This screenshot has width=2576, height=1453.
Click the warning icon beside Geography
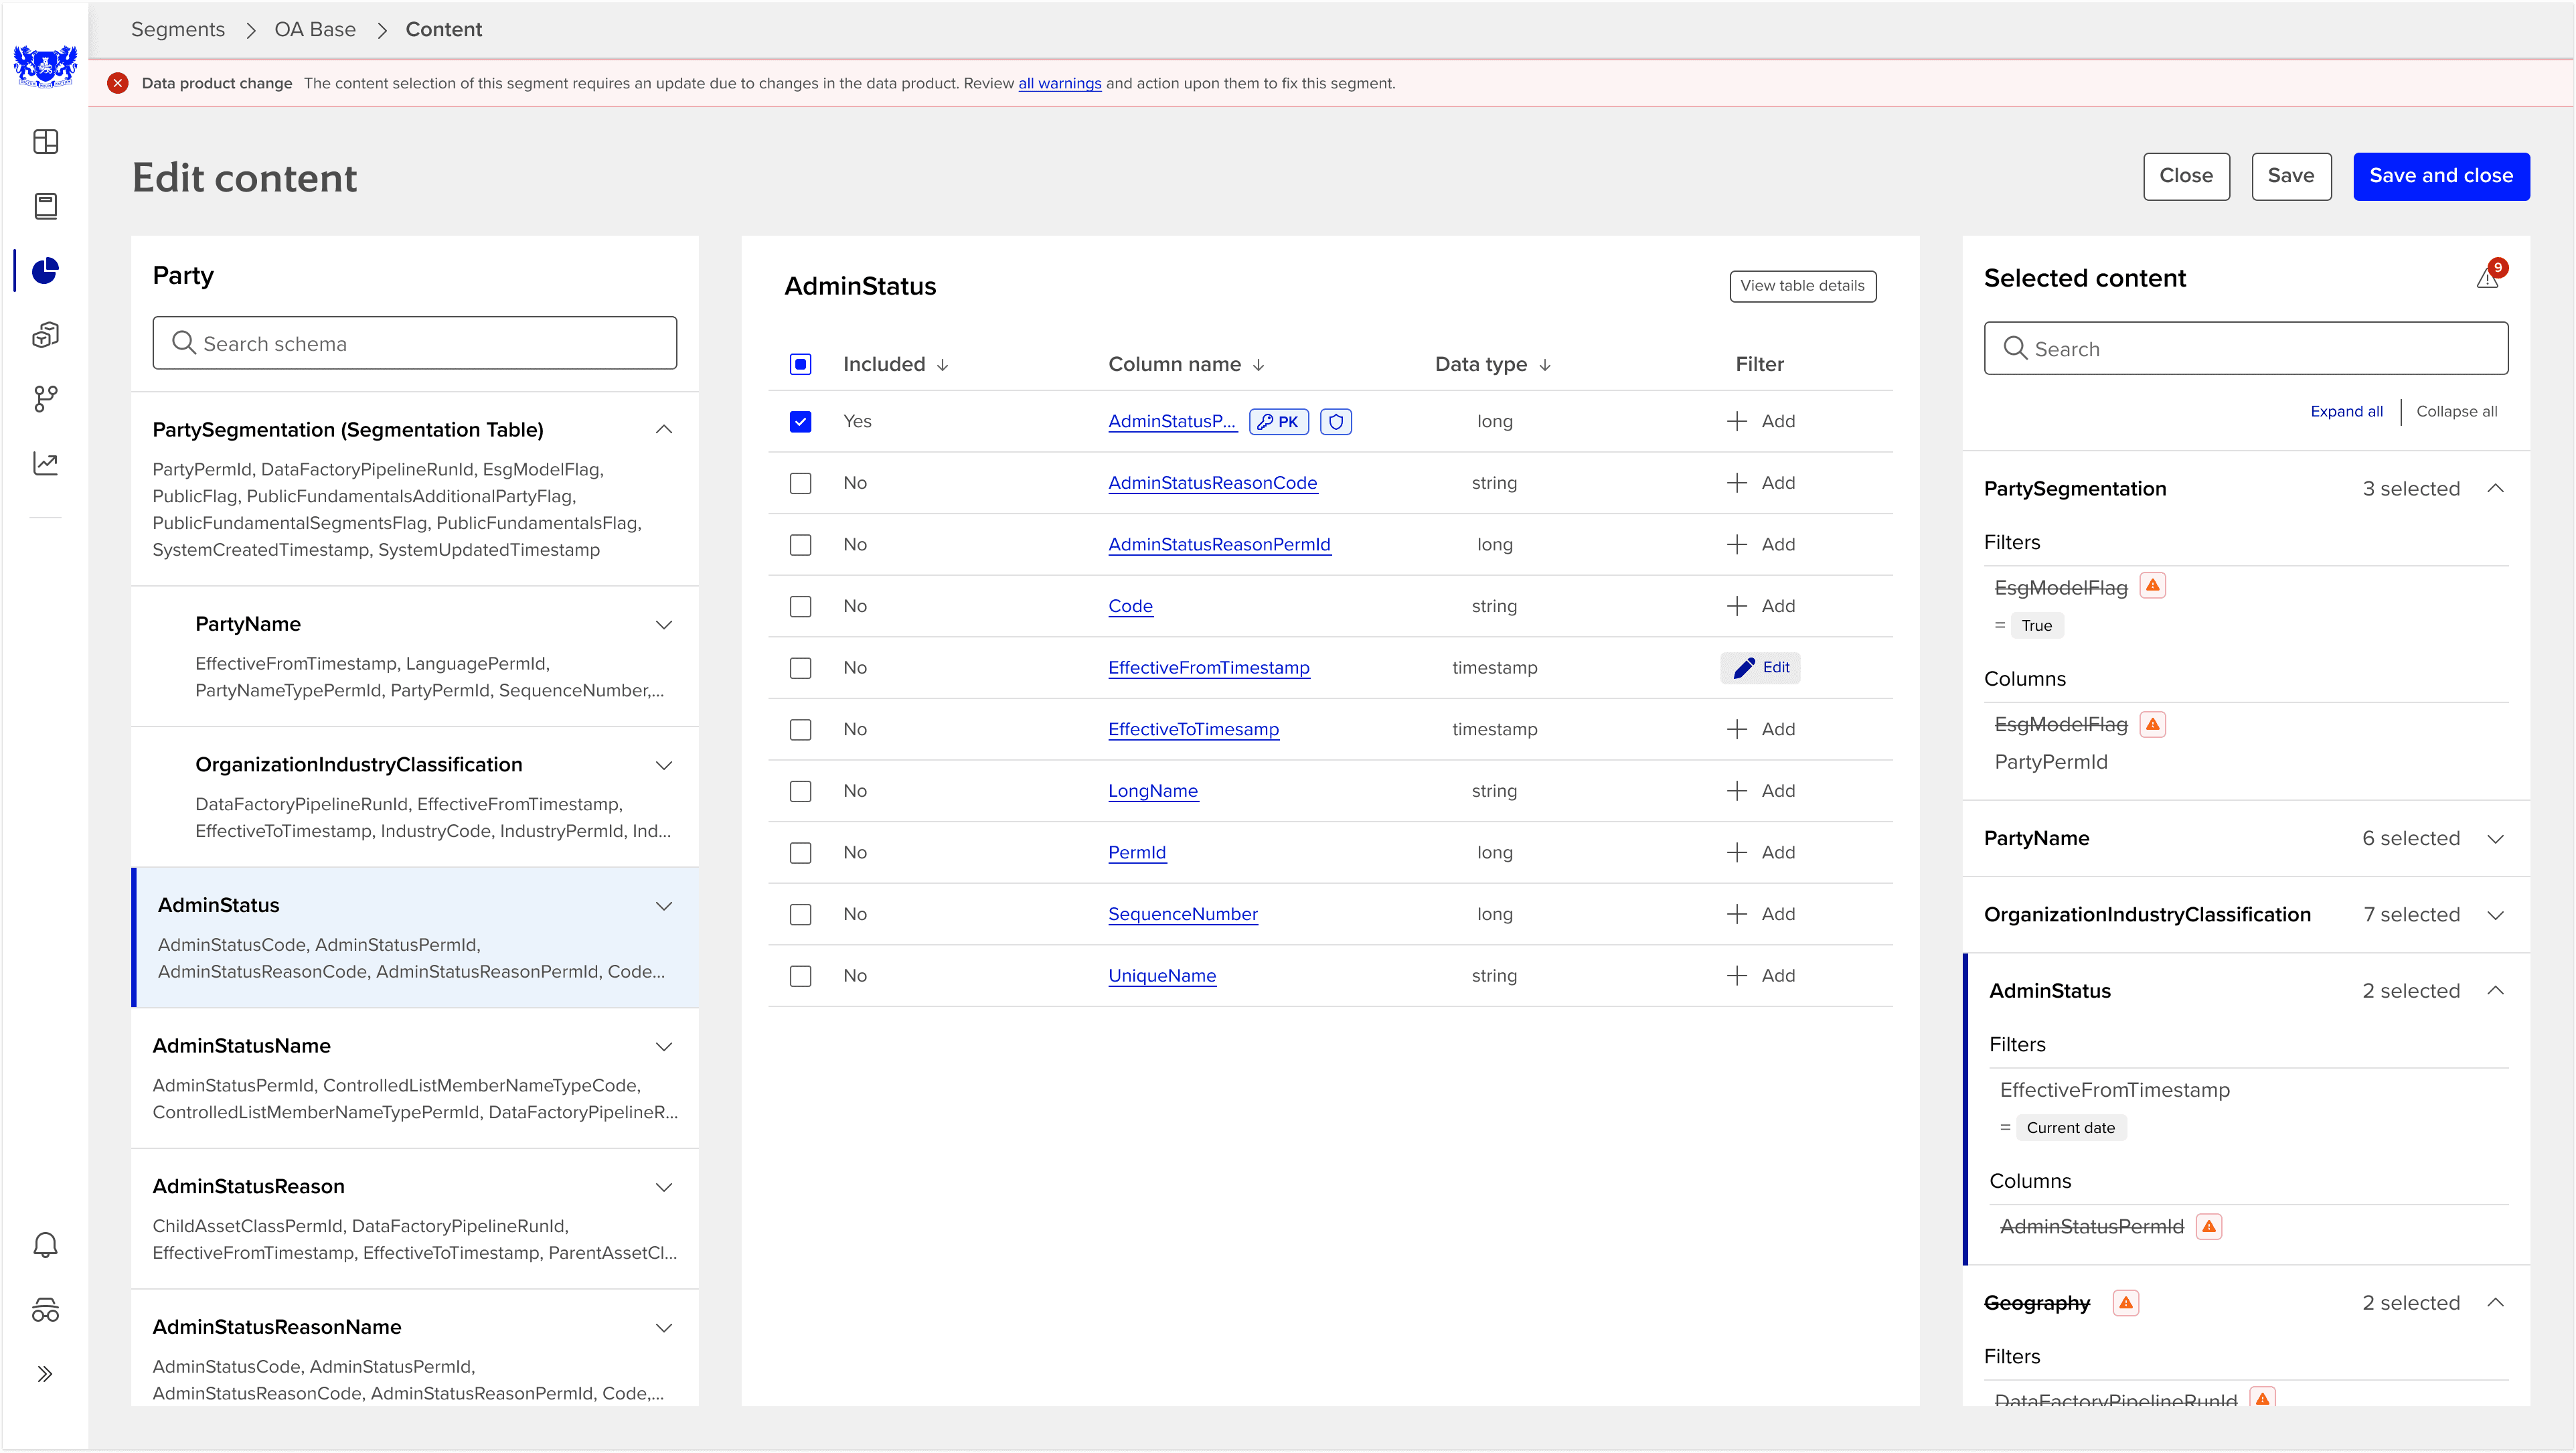coord(2126,1303)
